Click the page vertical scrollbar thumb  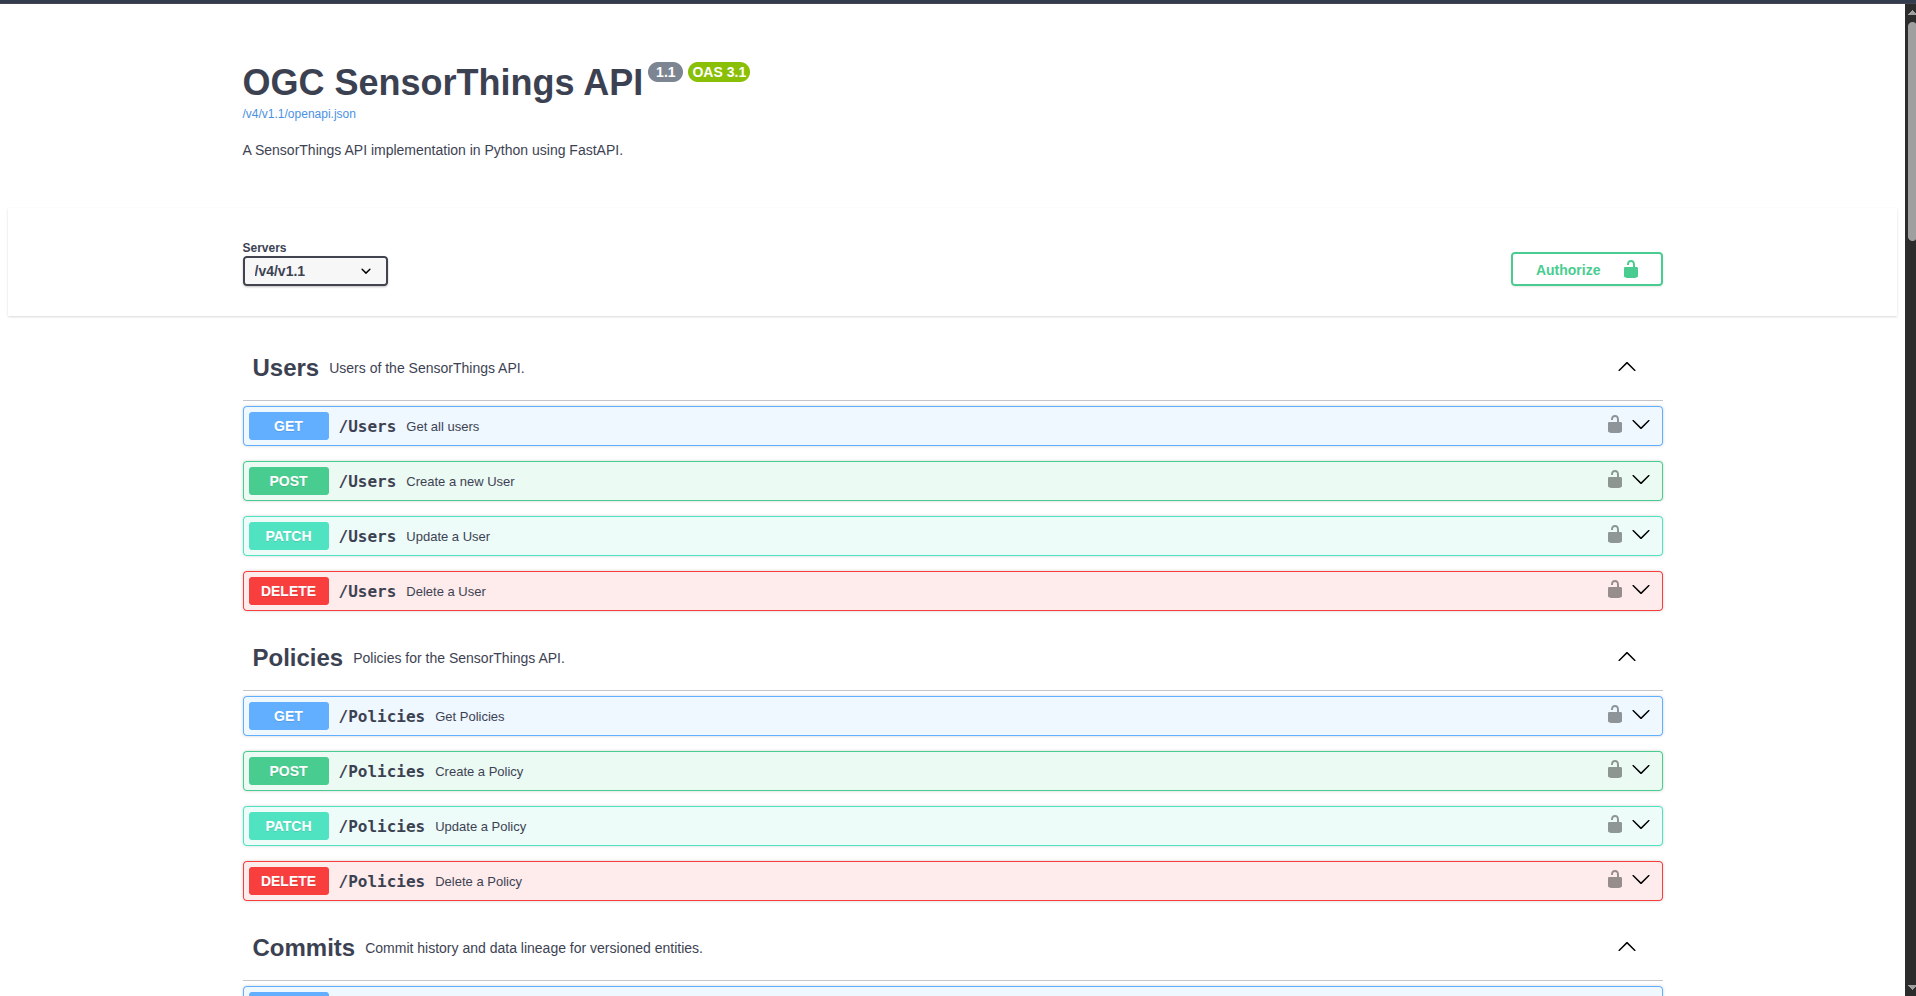pyautogui.click(x=1910, y=130)
